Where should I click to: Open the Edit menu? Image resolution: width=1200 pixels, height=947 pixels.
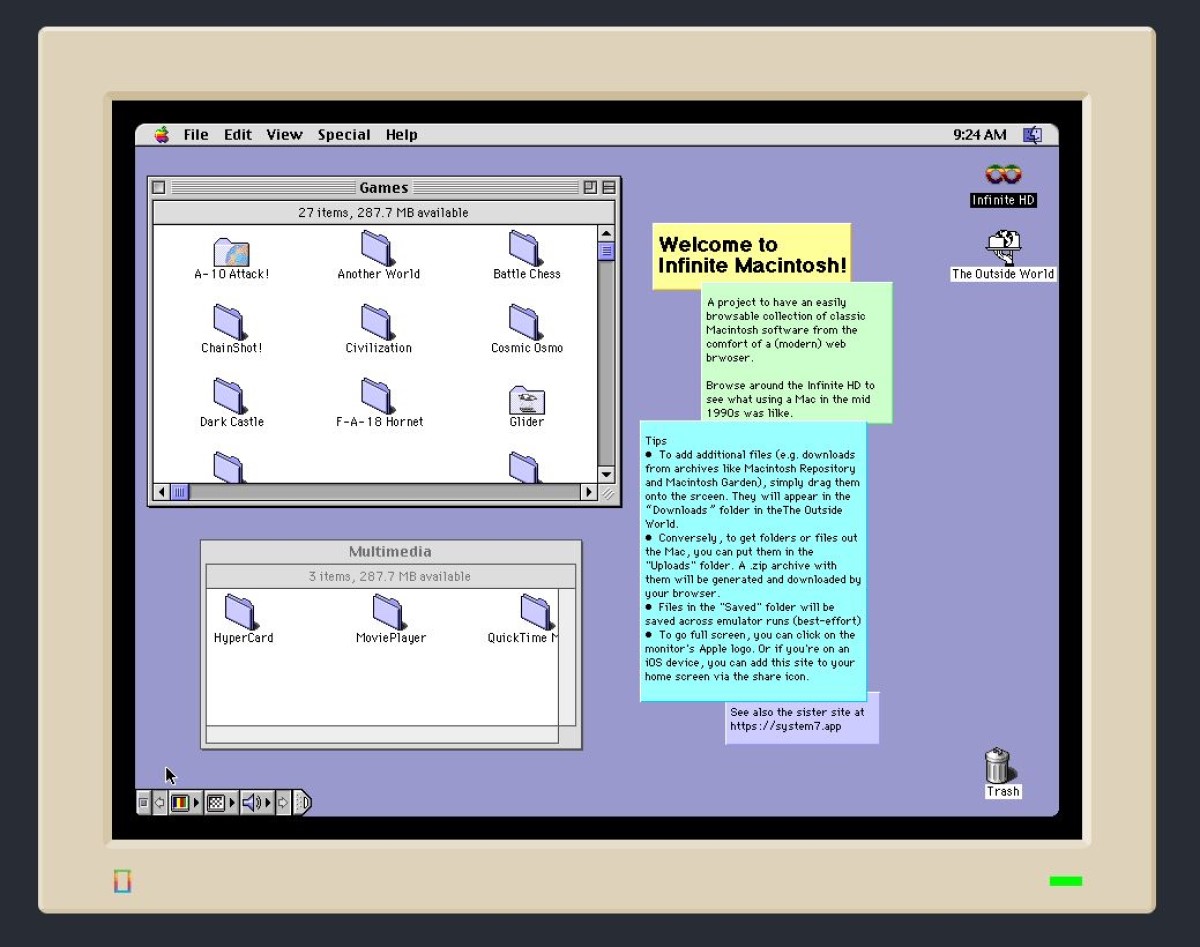[238, 135]
